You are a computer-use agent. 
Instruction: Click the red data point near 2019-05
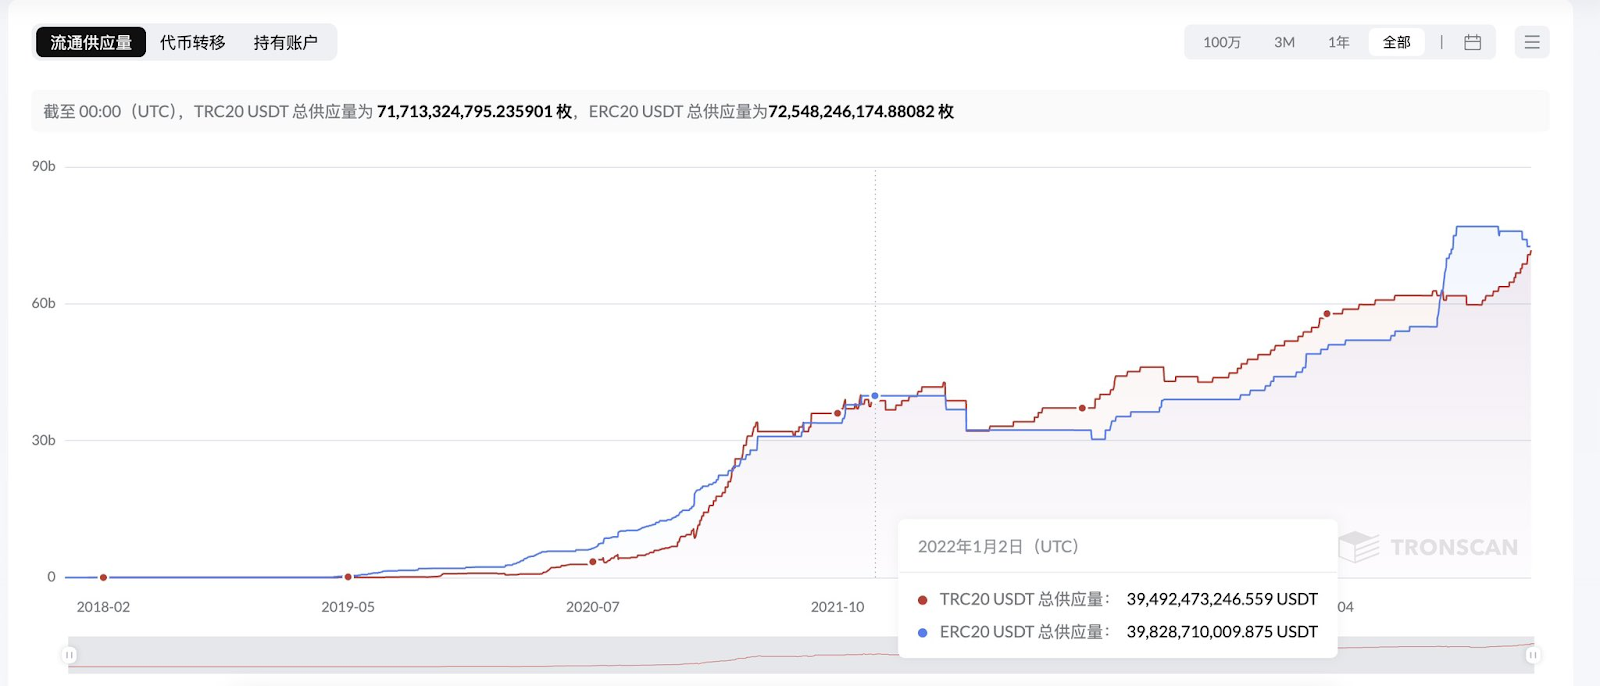pyautogui.click(x=348, y=577)
